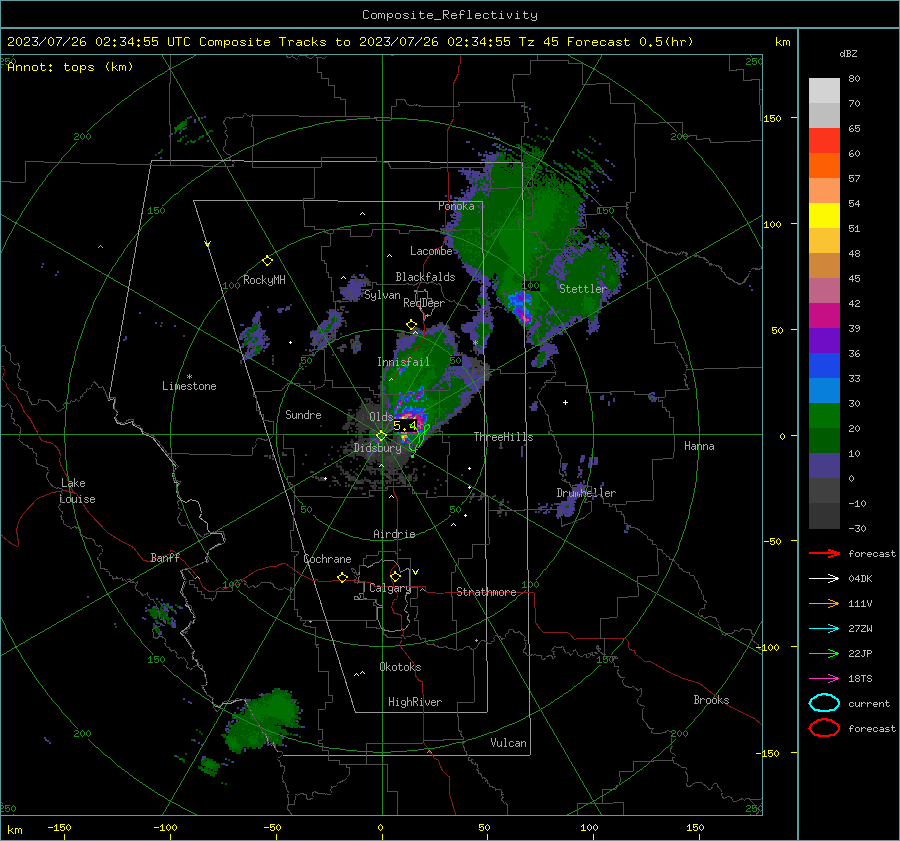Click the Vulcan city label
Screen dimensions: 900x841
508,743
